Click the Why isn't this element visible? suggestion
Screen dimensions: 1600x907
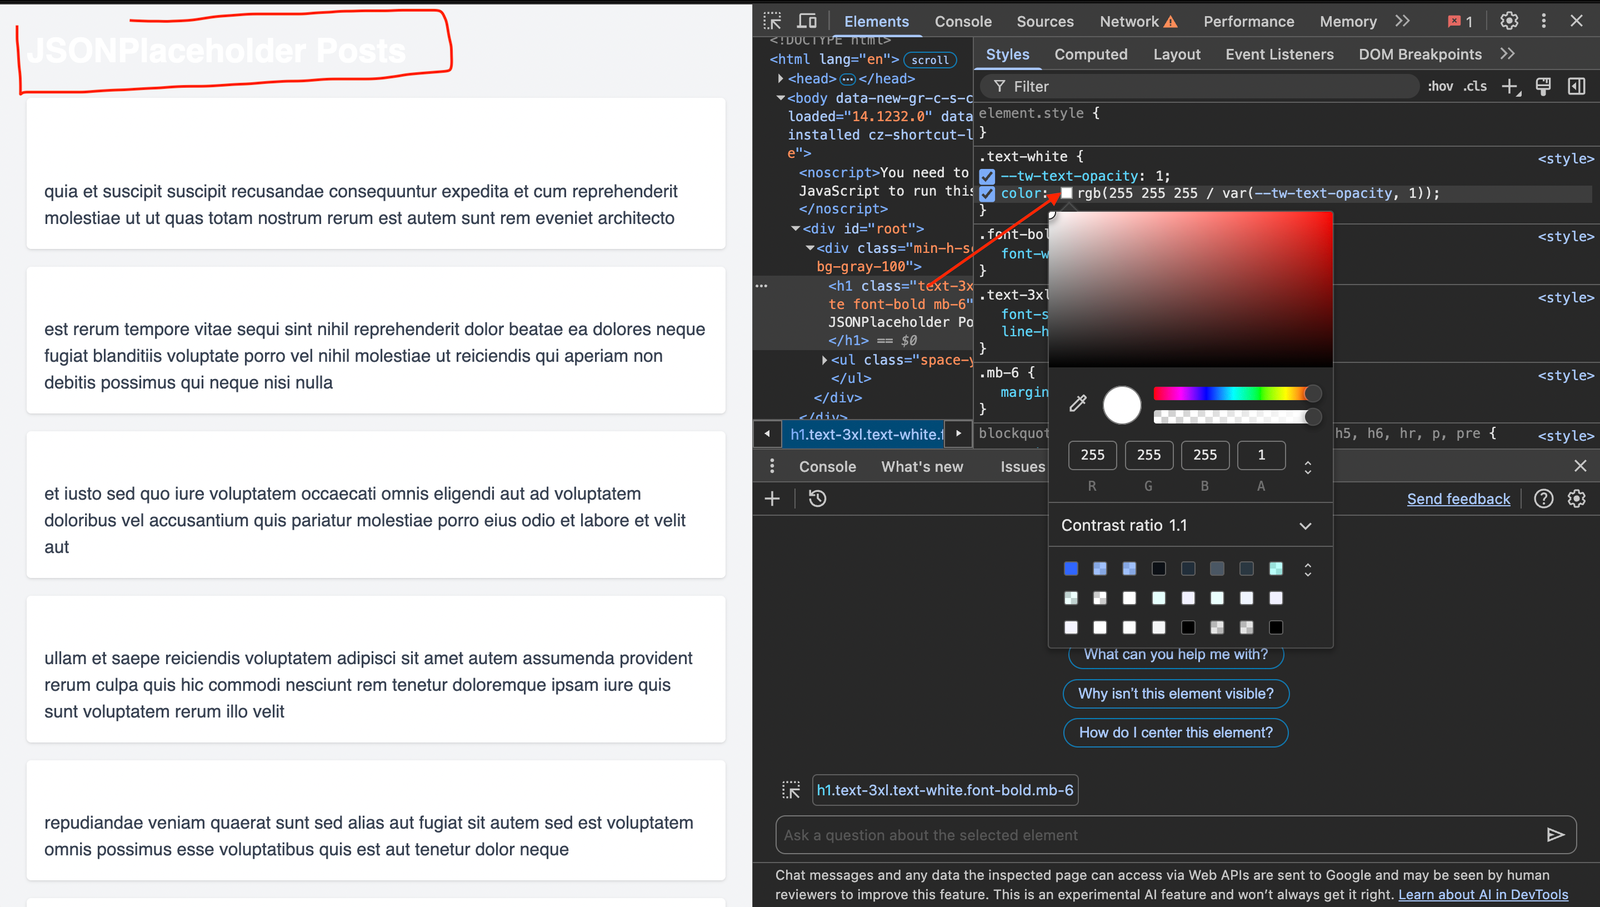tap(1176, 694)
